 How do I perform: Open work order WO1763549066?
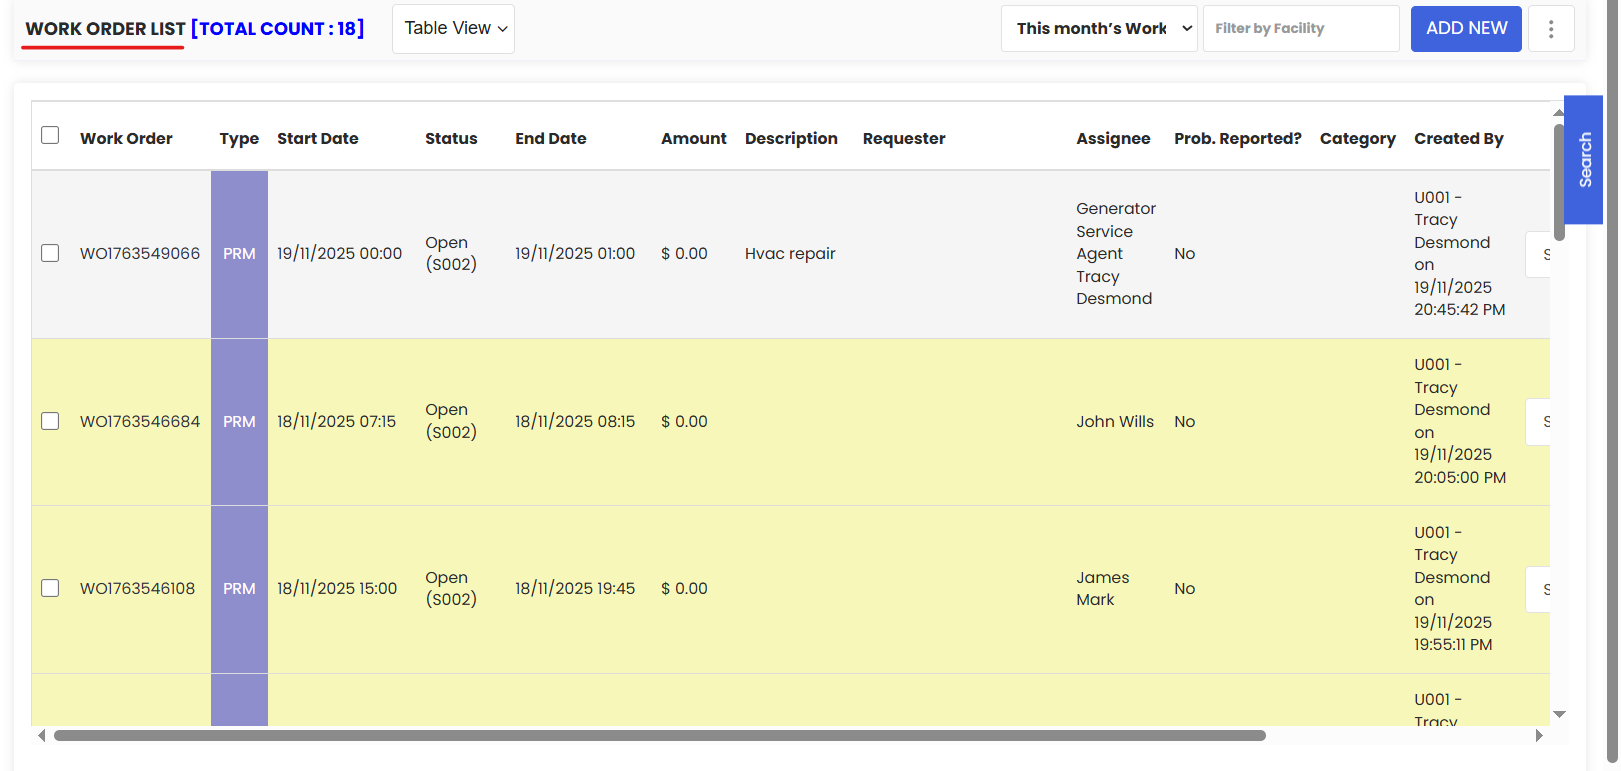click(140, 253)
